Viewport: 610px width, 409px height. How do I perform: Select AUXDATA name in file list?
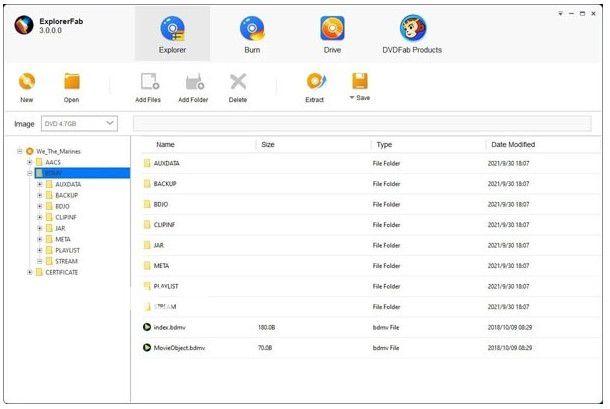click(167, 163)
